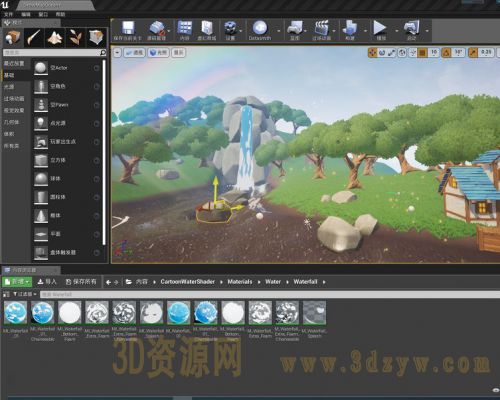Click the Cinematics clapperboard icon
The width and height of the screenshot is (500, 400).
(x=321, y=28)
